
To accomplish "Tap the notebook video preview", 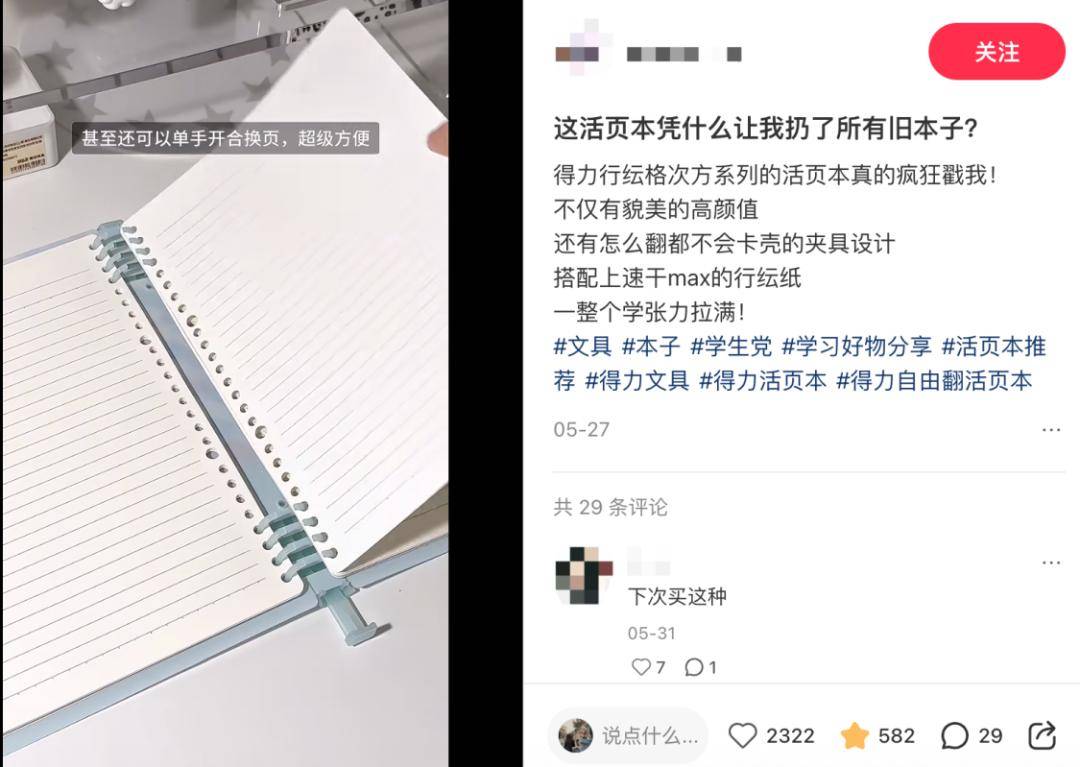I will [225, 384].
